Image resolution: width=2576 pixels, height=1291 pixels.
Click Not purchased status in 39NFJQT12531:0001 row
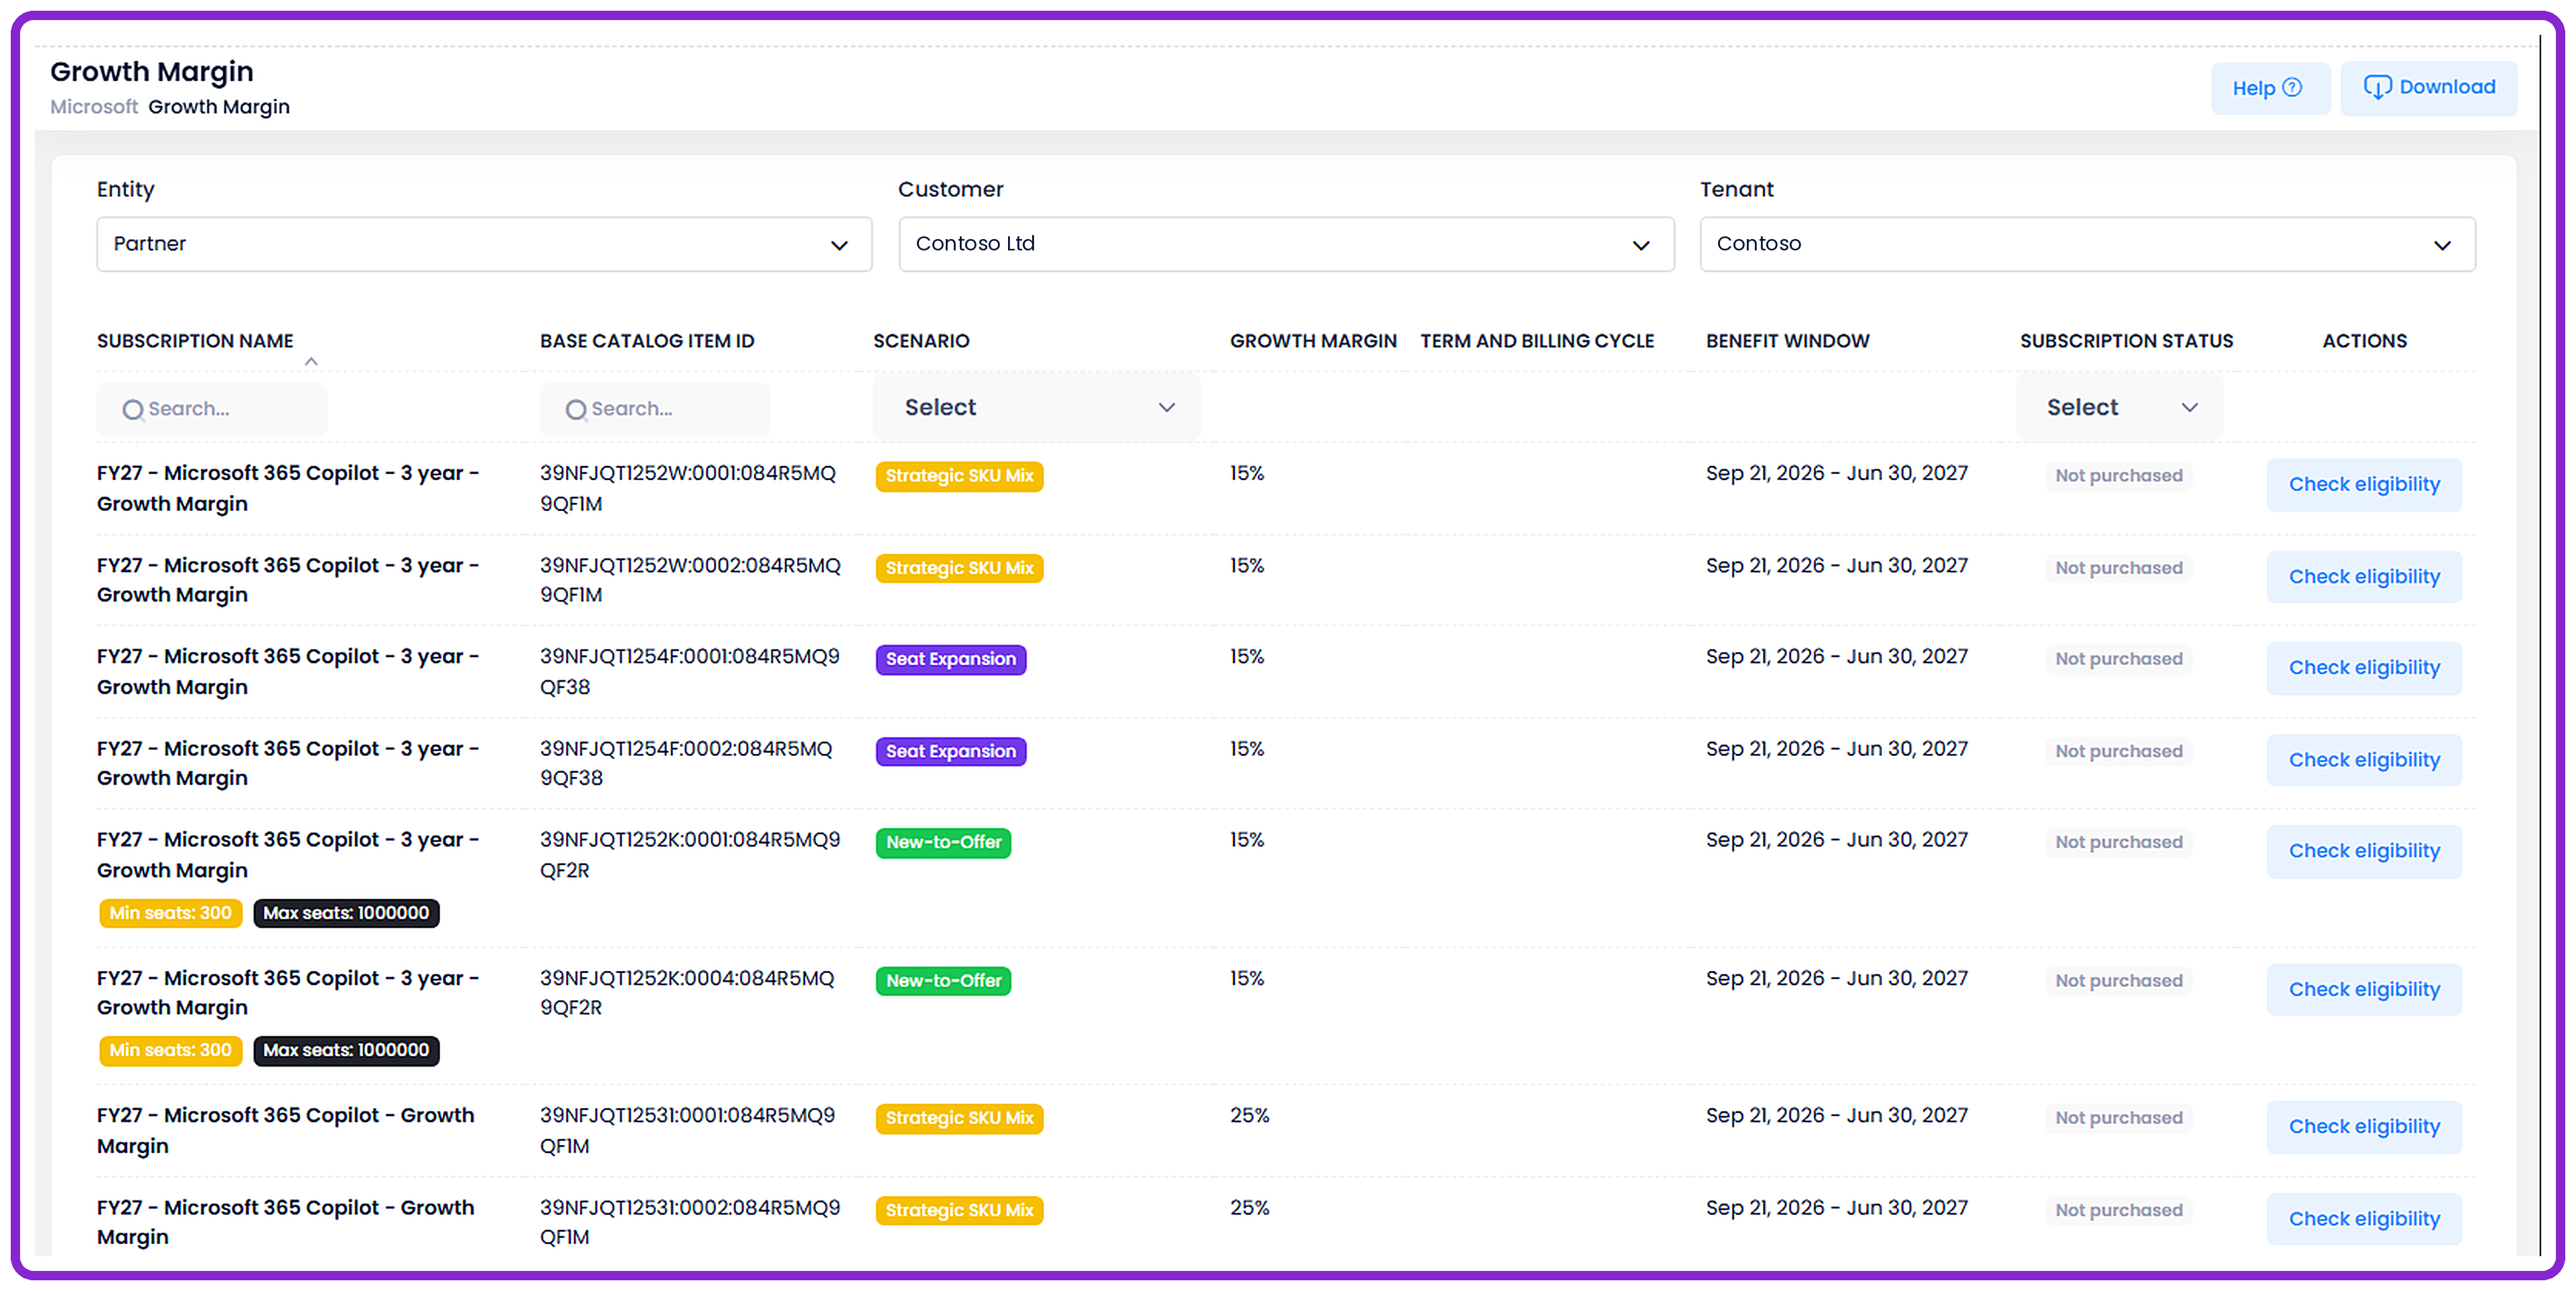tap(2118, 1118)
